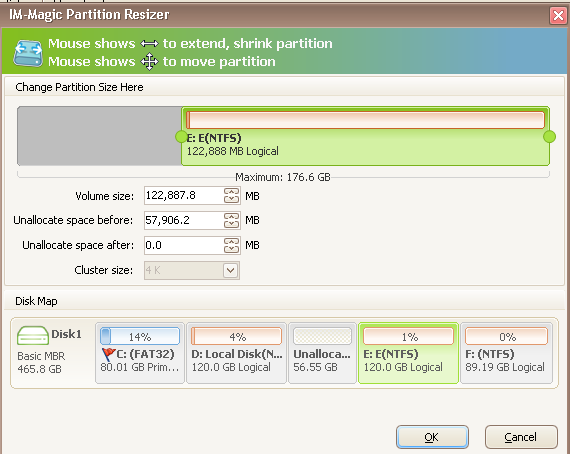Select C: (FAT32) partition in disk map
This screenshot has height=454, width=570.
[140, 353]
